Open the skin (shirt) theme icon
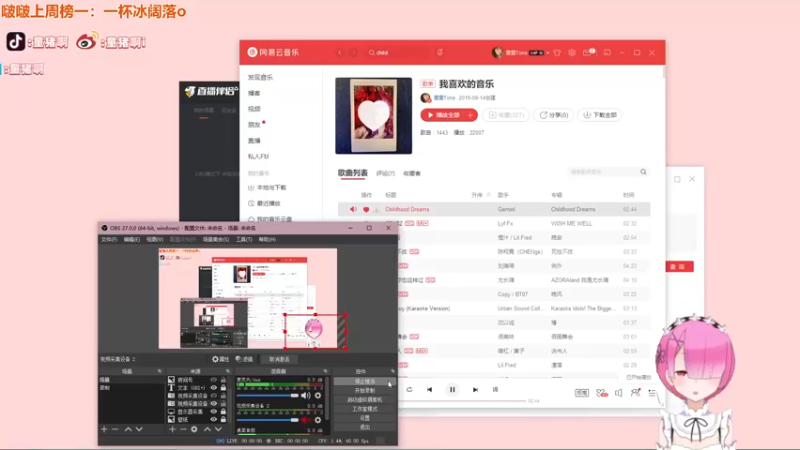Viewport: 800px width, 450px height. coord(557,53)
